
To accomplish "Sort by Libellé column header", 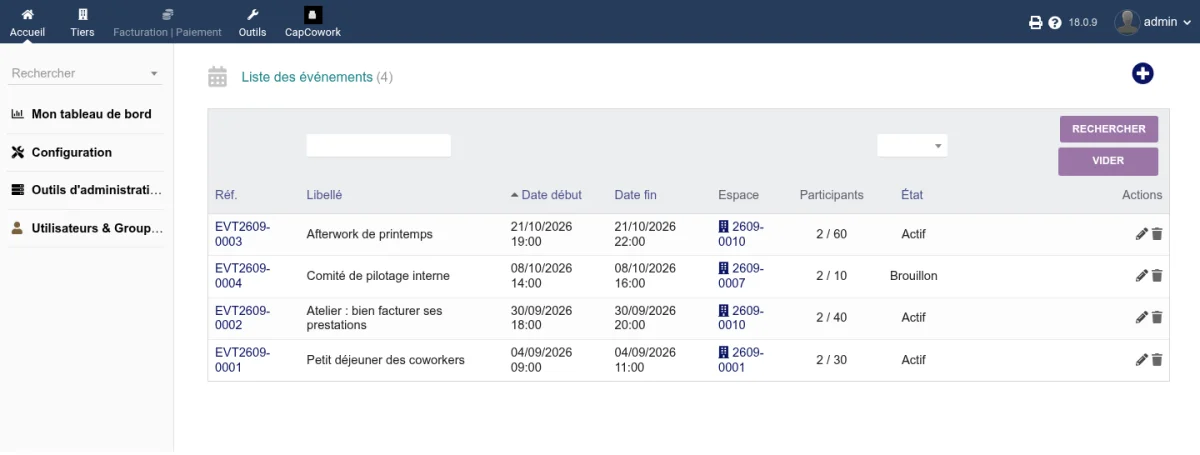I will (x=324, y=195).
